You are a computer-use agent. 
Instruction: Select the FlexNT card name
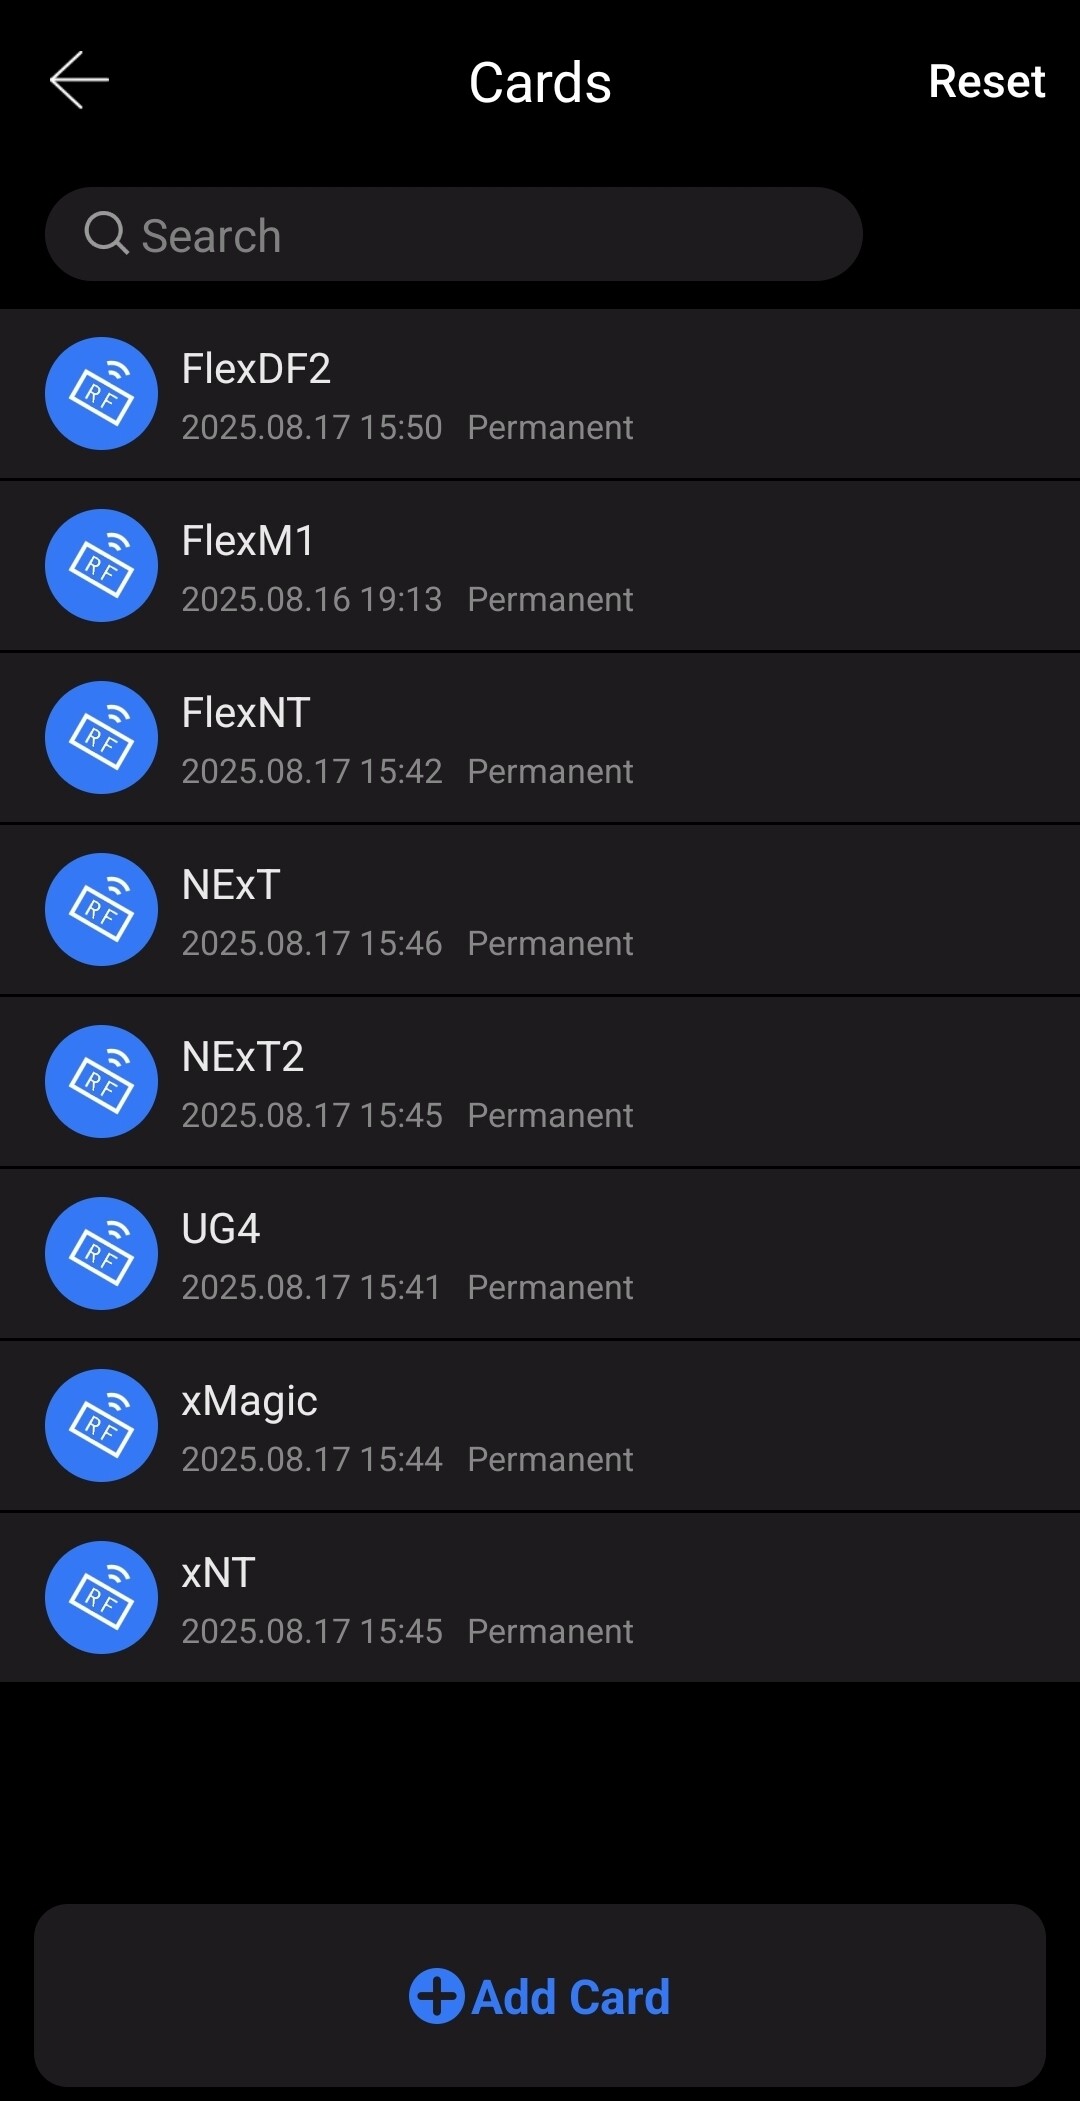(246, 713)
